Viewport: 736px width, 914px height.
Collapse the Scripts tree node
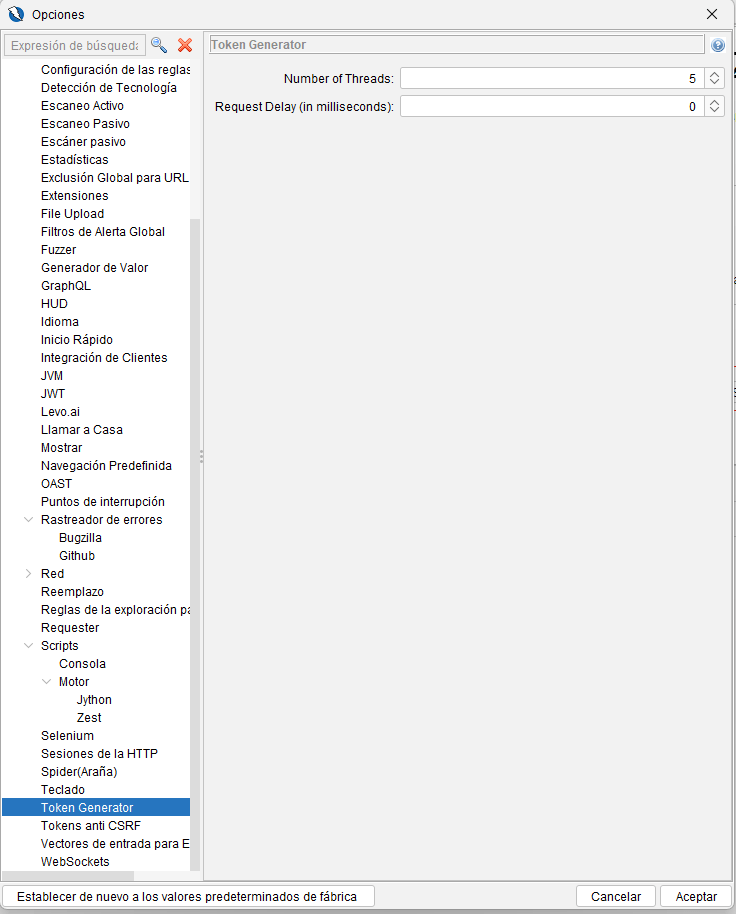29,646
